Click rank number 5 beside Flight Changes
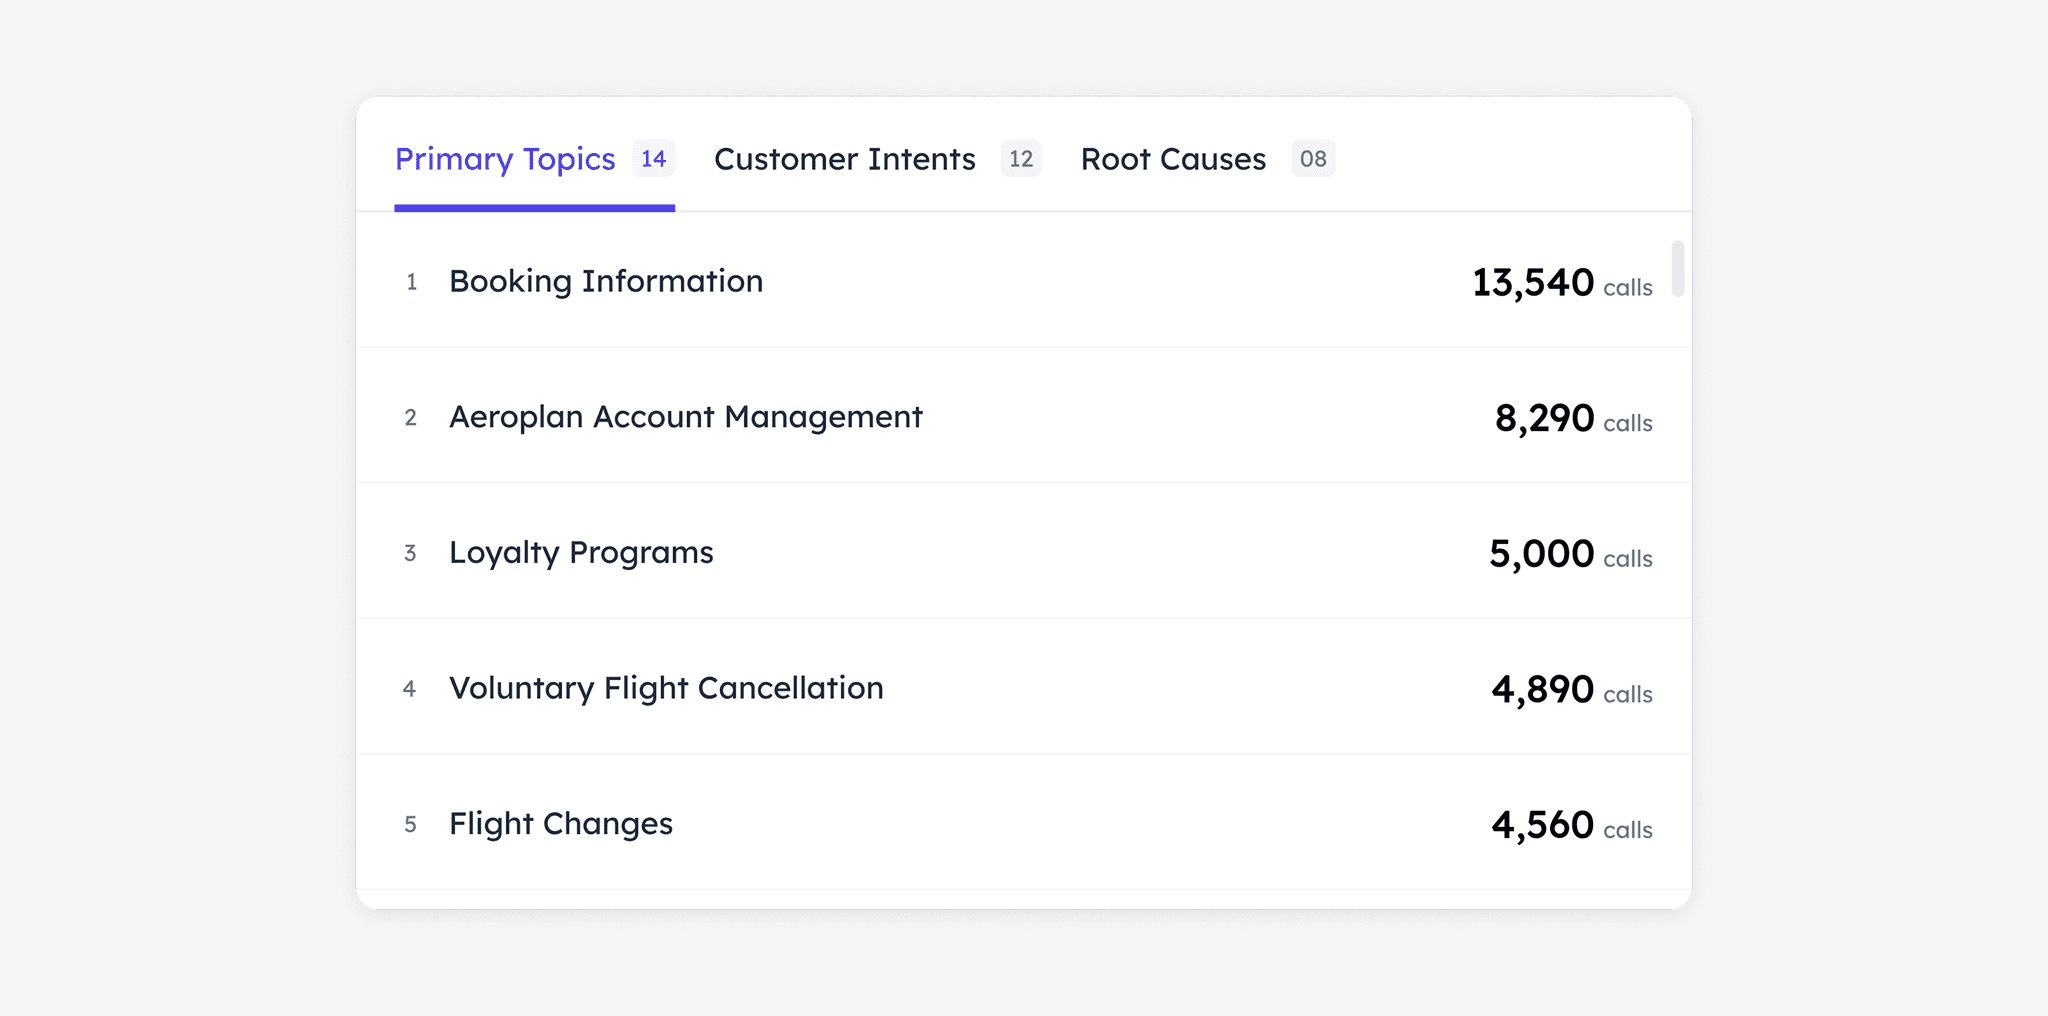The image size is (2048, 1016). (410, 825)
